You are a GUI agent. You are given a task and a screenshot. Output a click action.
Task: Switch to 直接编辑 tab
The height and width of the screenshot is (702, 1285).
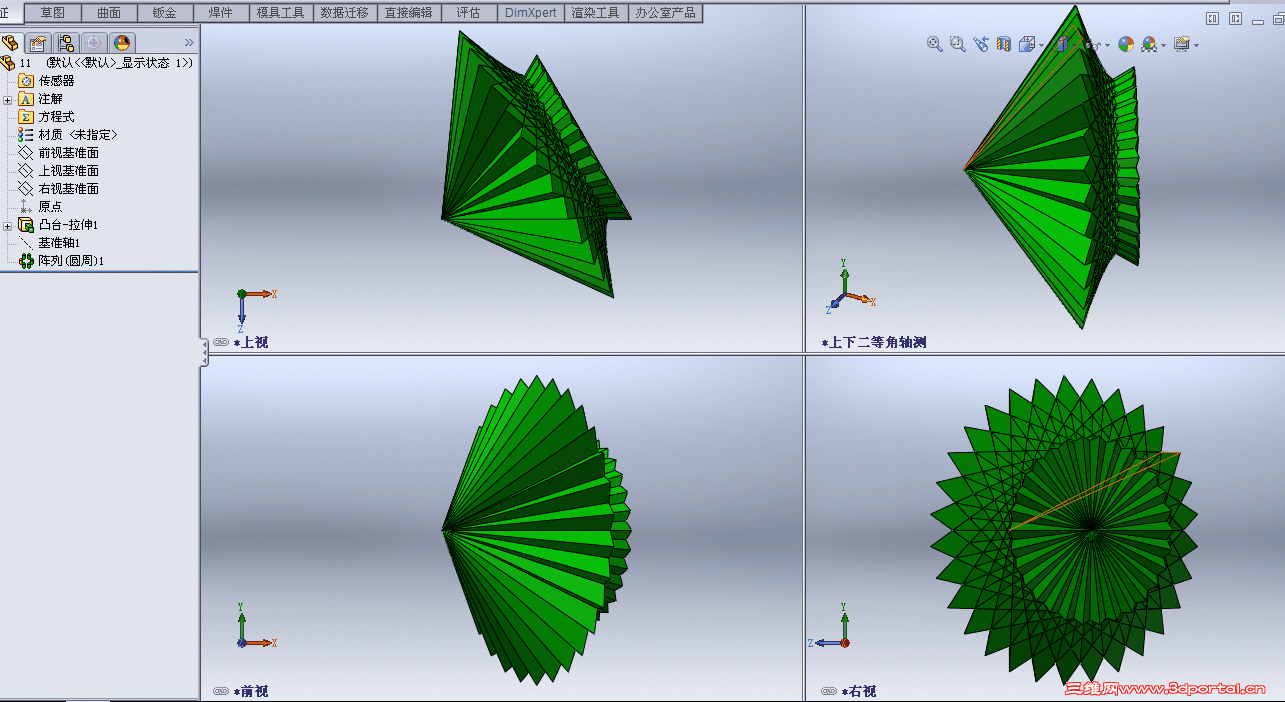(409, 13)
